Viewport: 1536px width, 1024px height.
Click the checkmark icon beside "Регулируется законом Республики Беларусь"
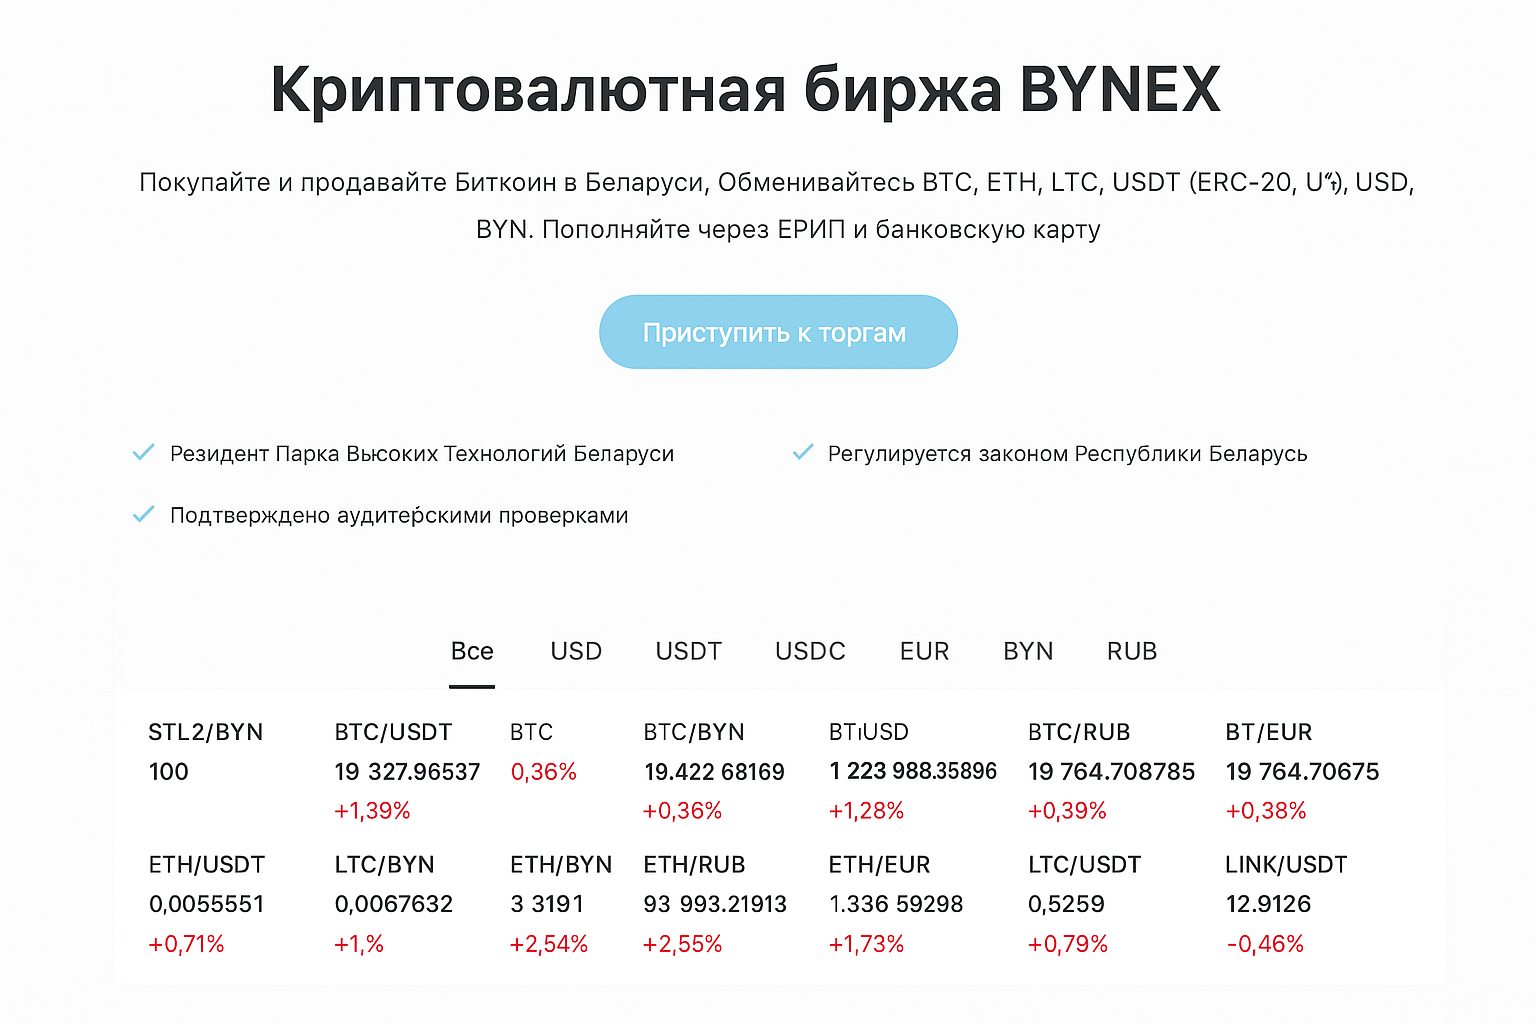802,452
